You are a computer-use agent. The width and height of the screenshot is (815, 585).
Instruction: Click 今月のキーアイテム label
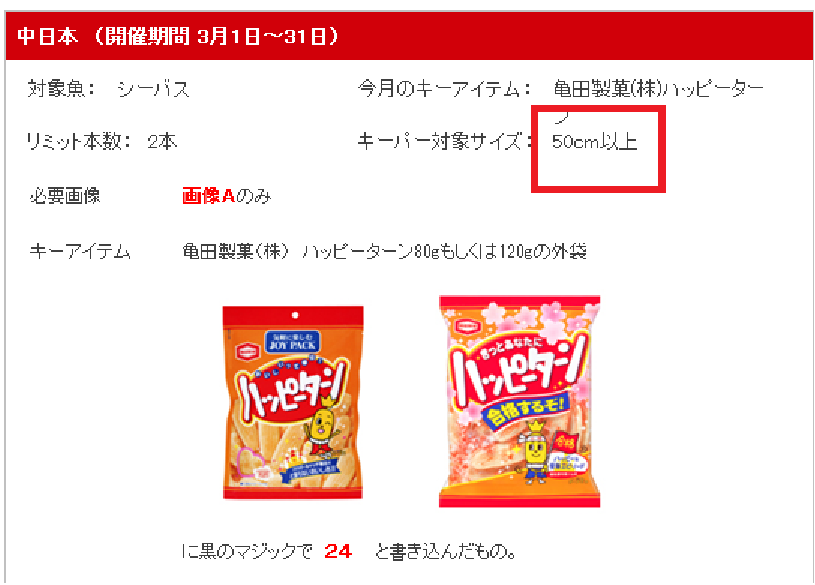click(444, 89)
